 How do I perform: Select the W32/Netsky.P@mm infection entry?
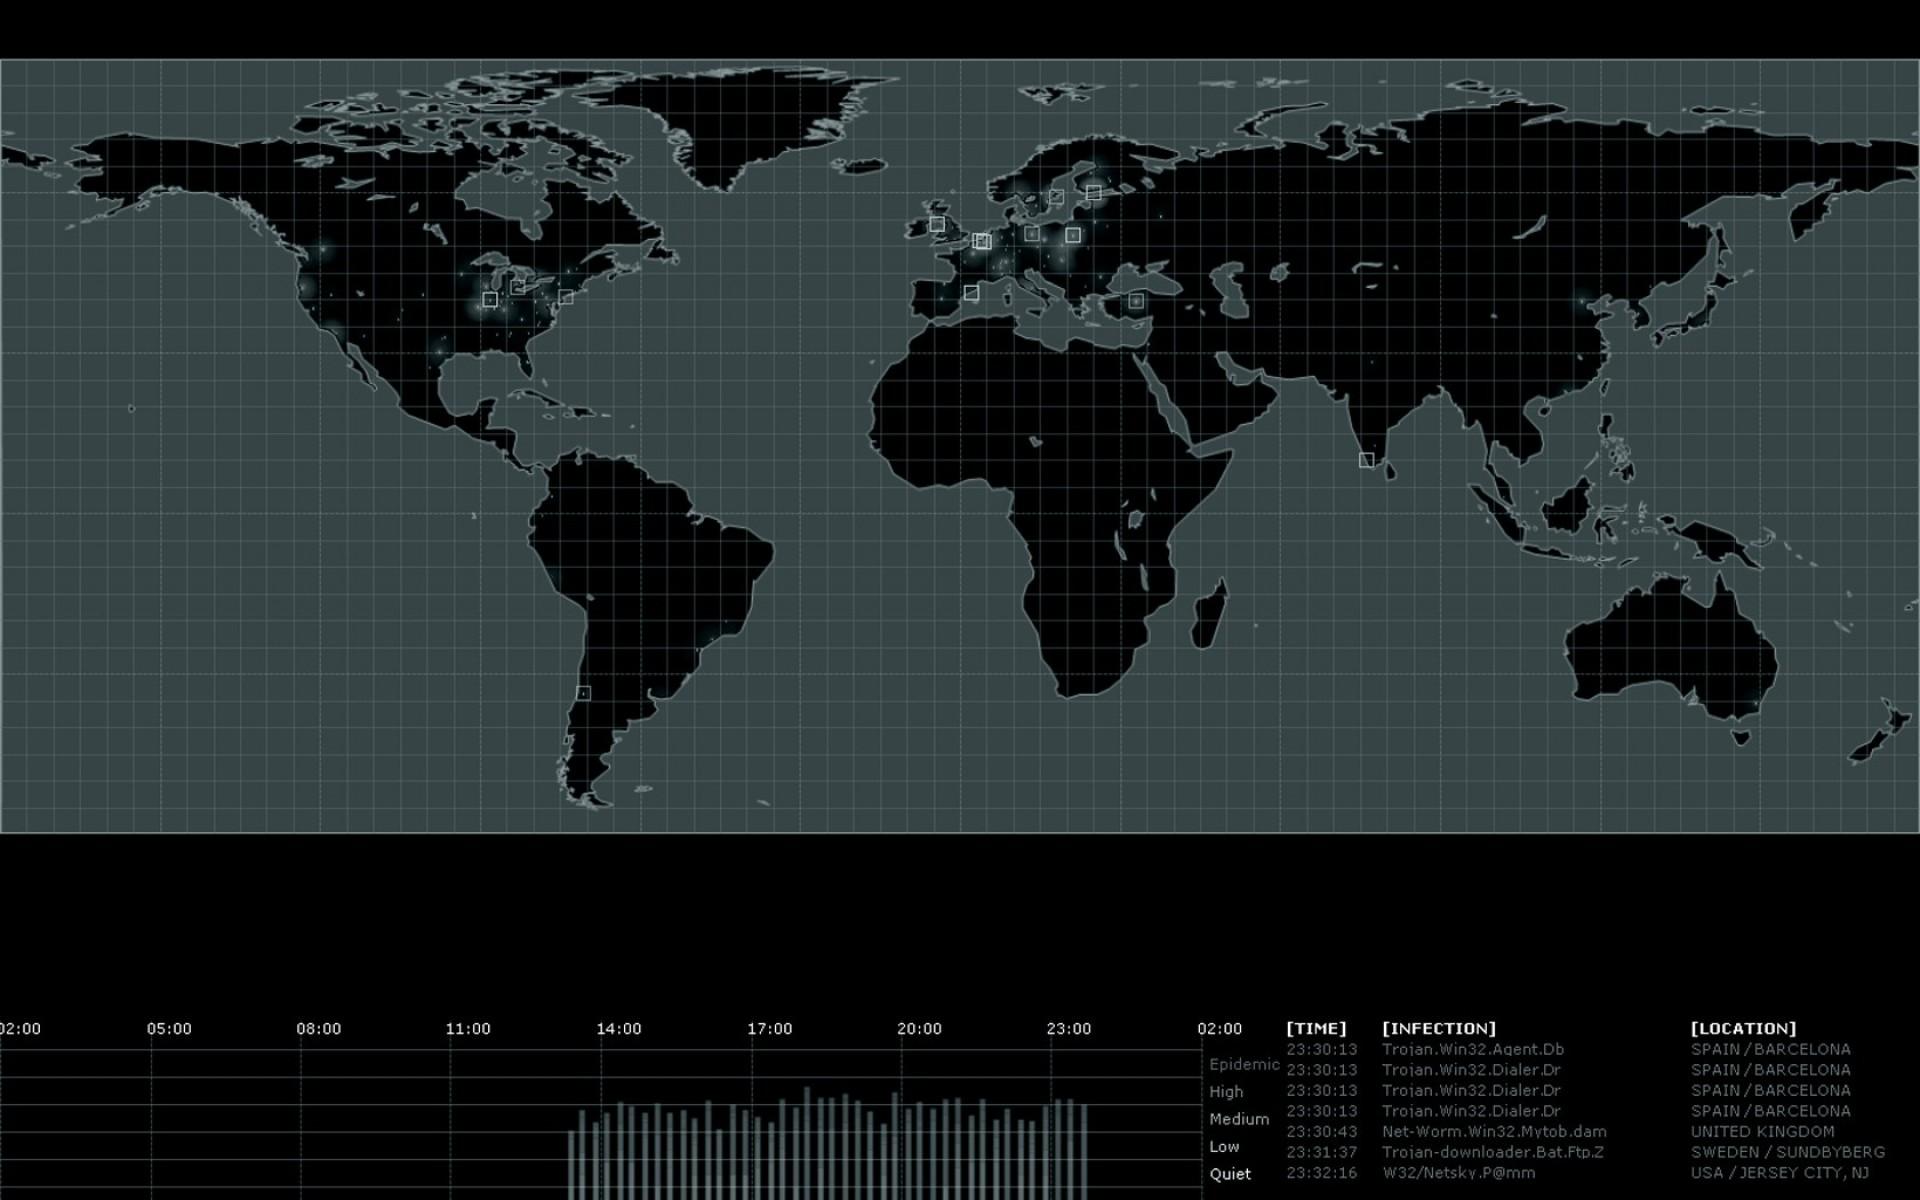click(x=1458, y=1173)
